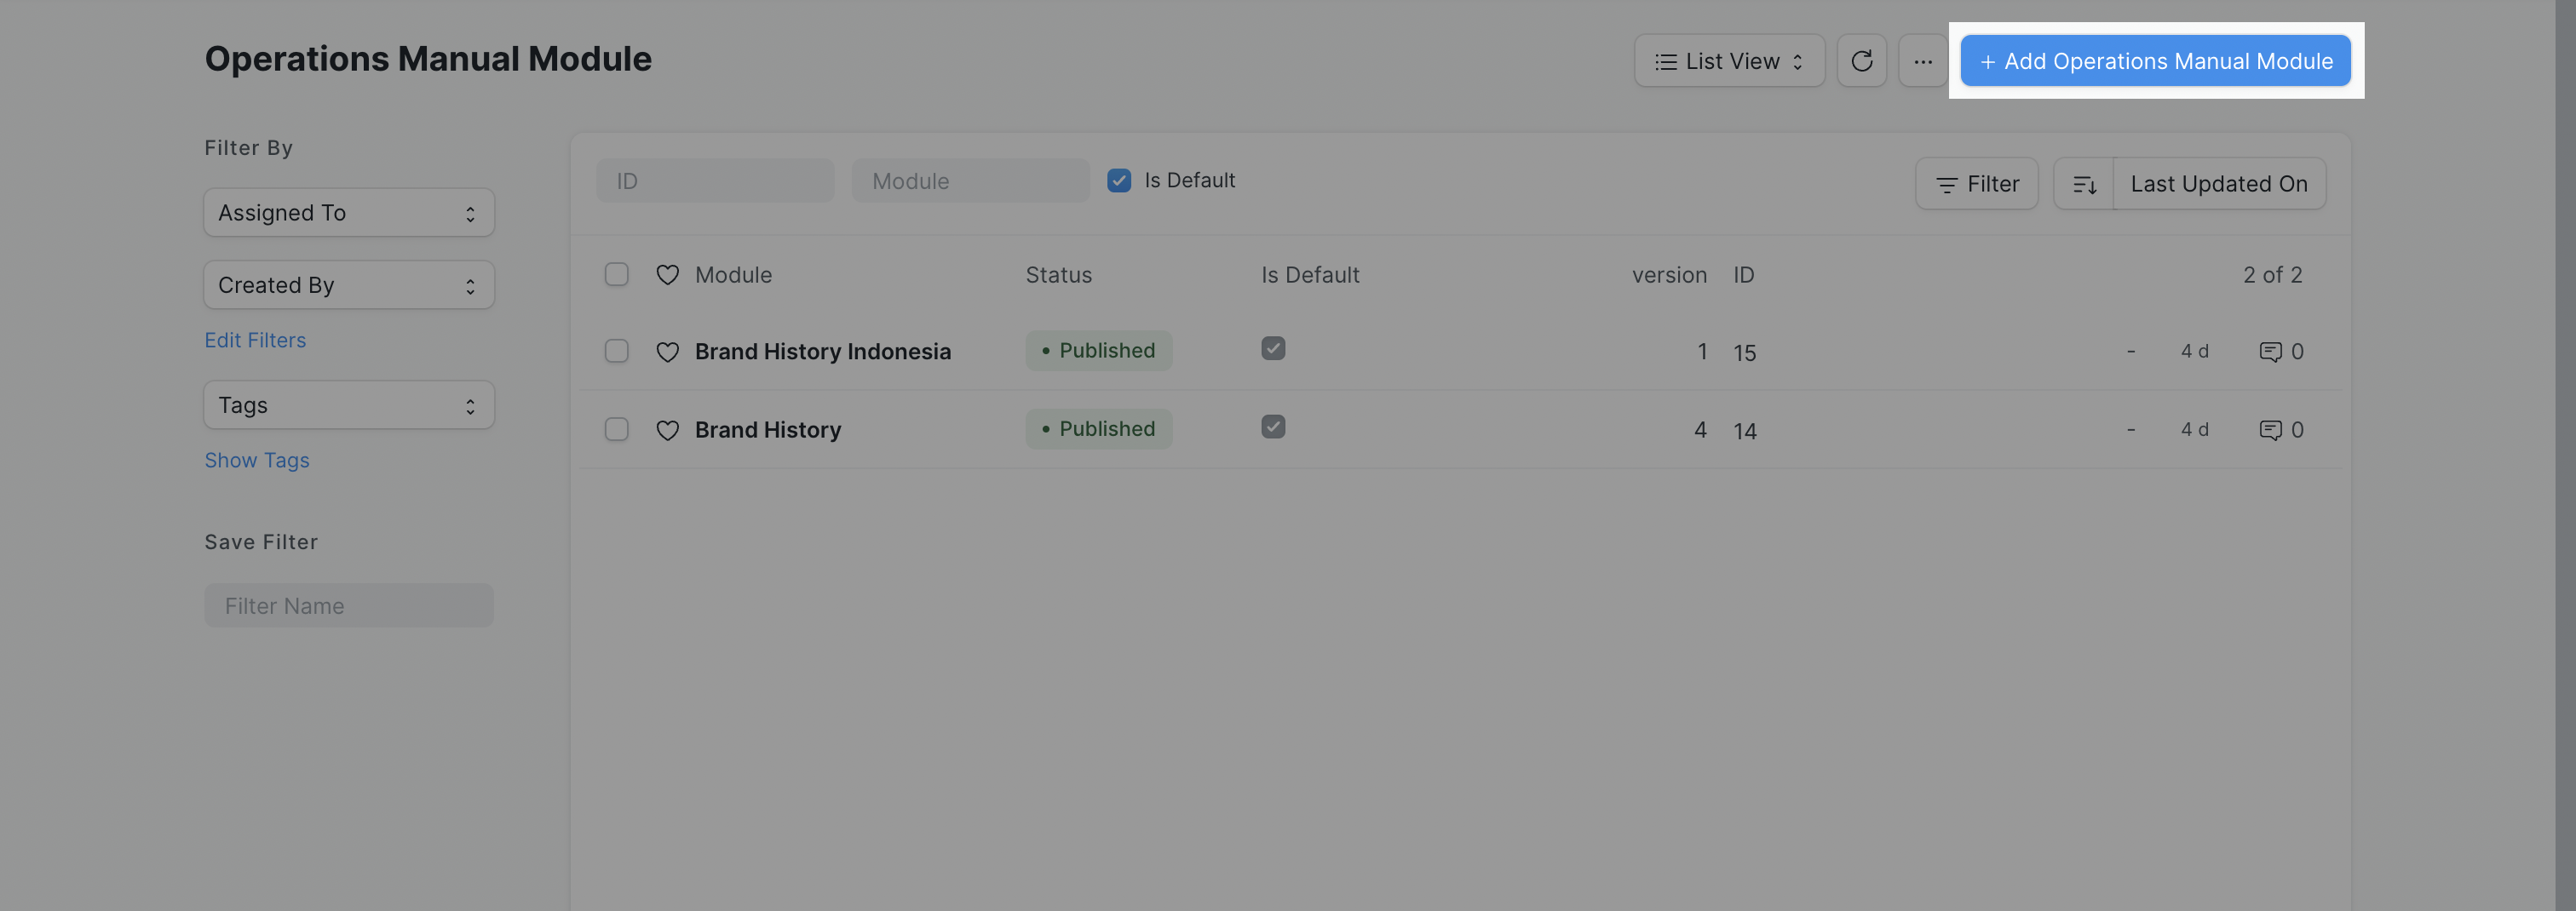The height and width of the screenshot is (911, 2576).
Task: Click Published status on Brand History Indonesia
Action: 1098,351
